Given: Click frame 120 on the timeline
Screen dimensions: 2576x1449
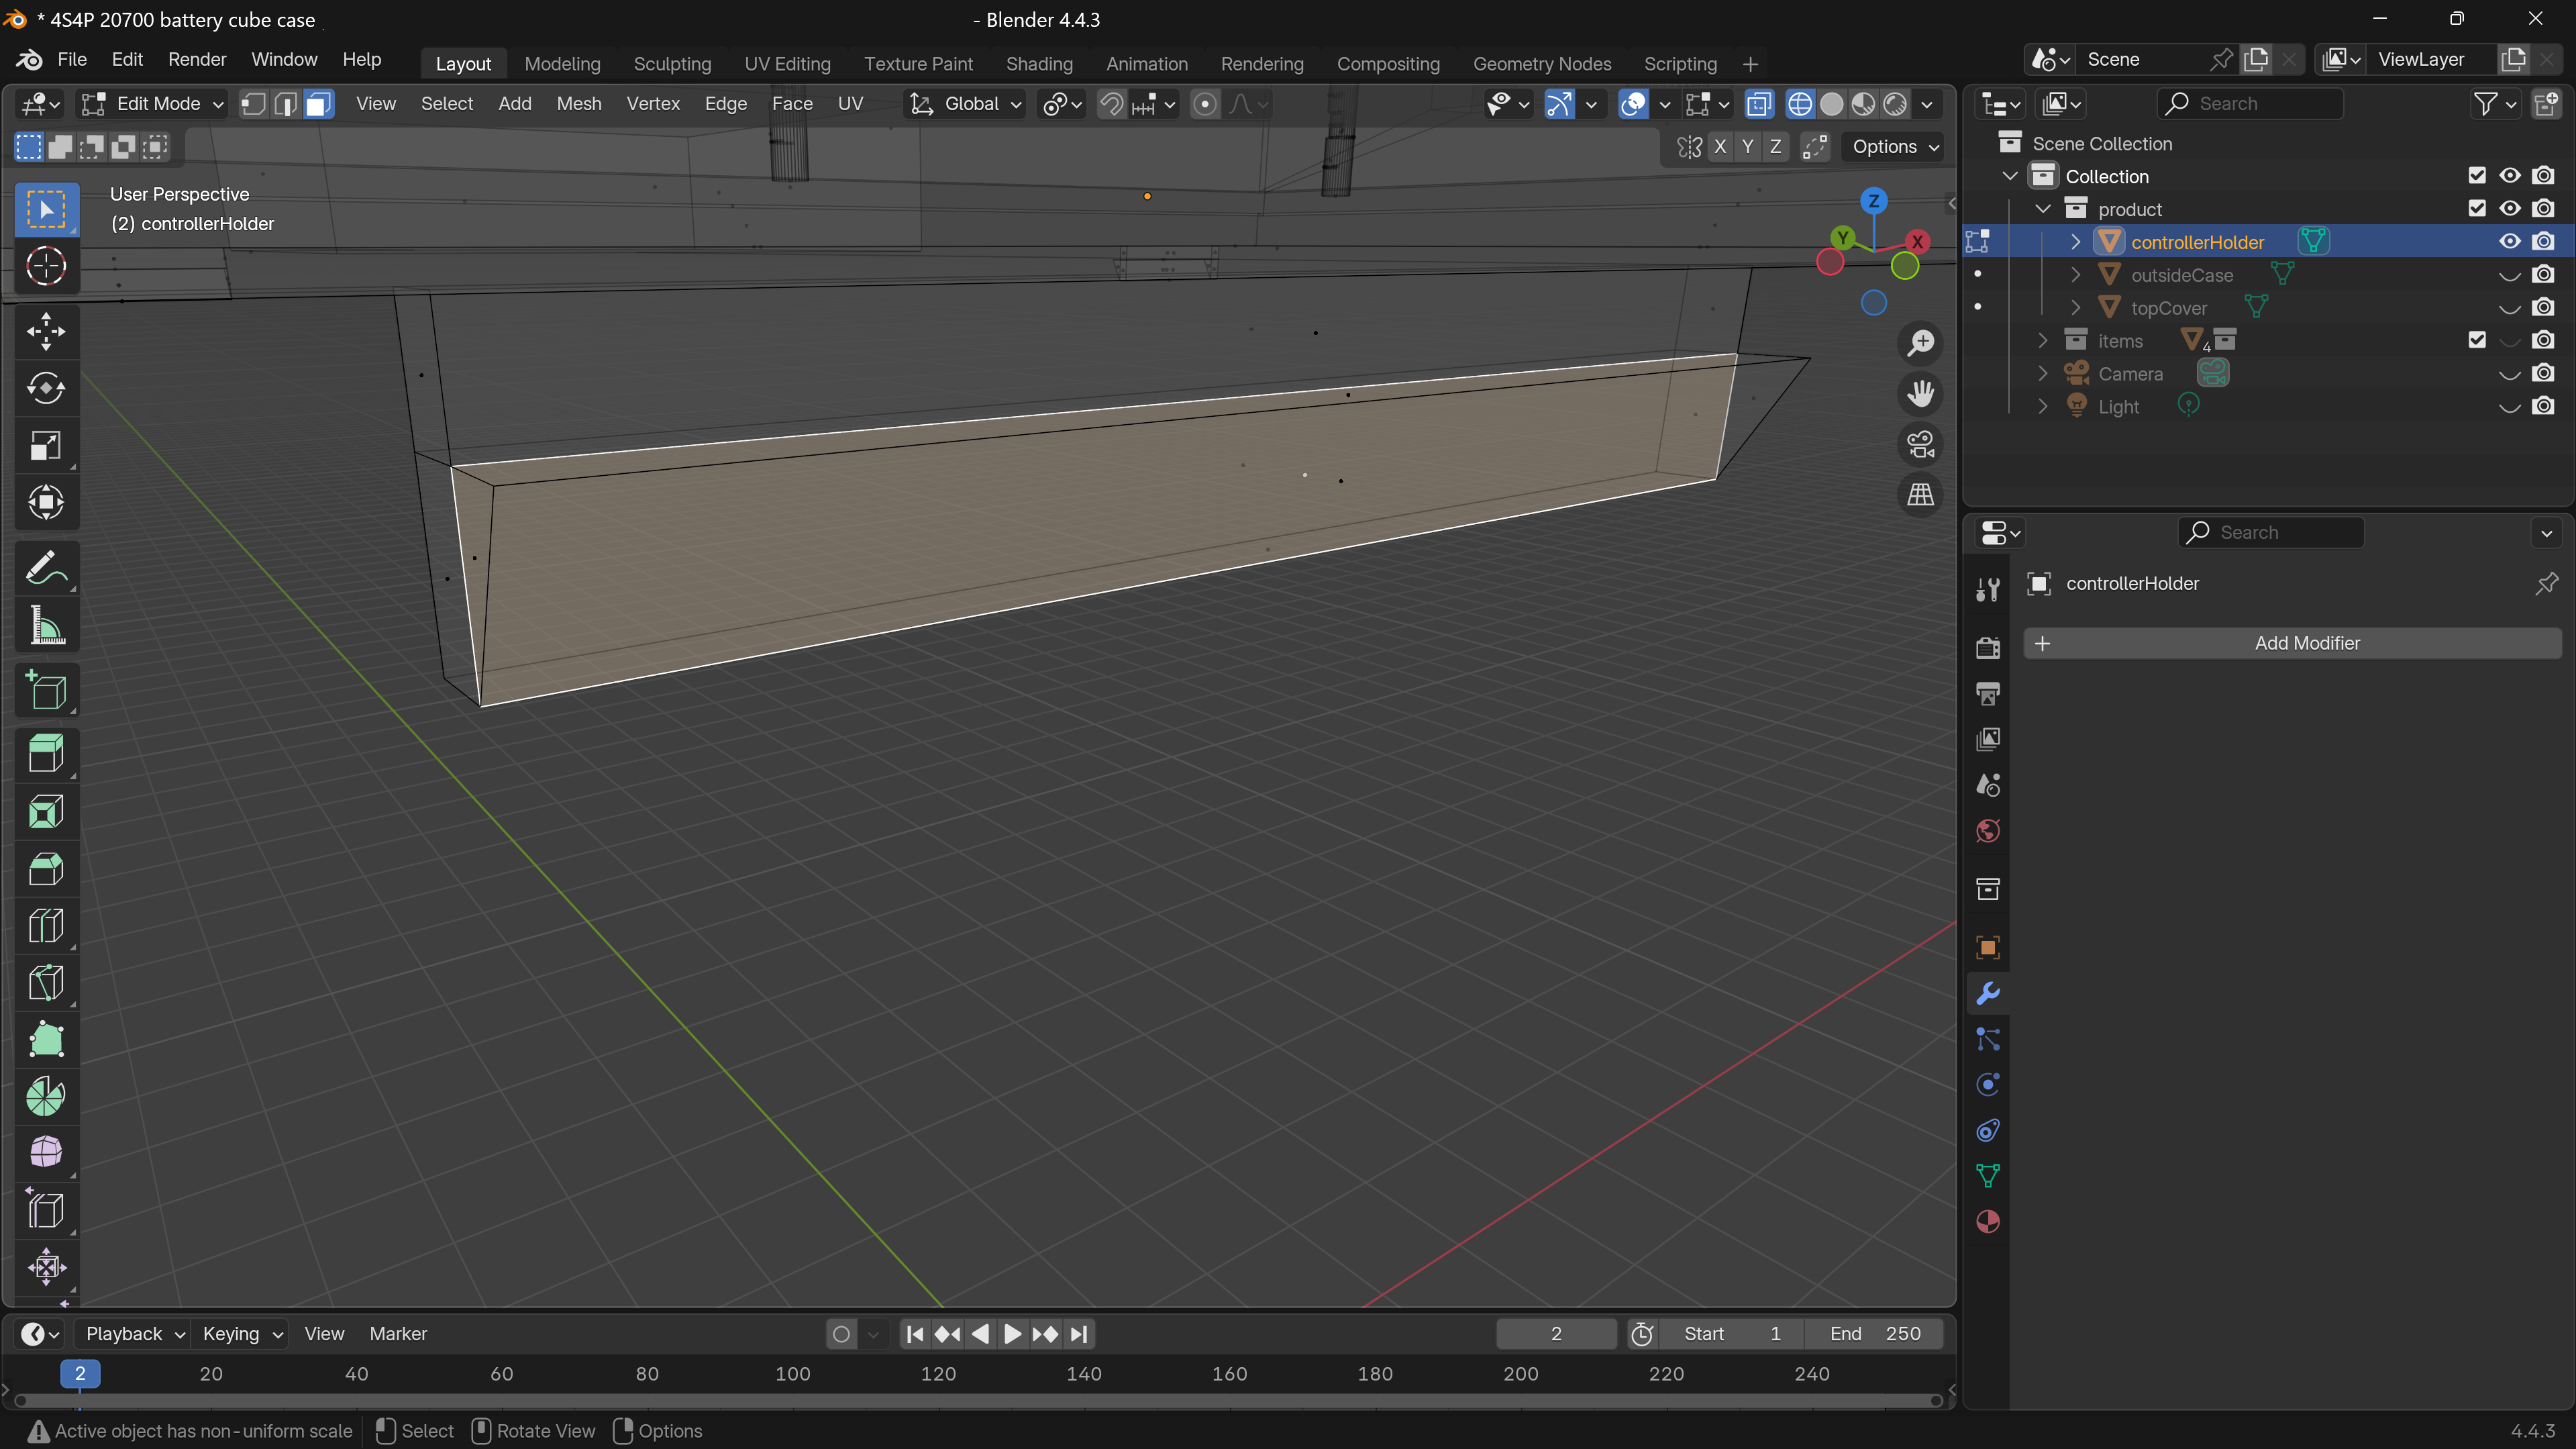Looking at the screenshot, I should (x=938, y=1374).
